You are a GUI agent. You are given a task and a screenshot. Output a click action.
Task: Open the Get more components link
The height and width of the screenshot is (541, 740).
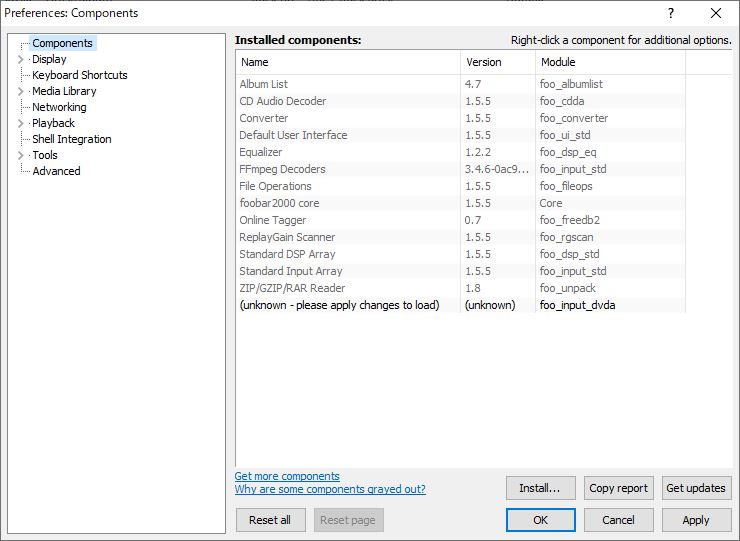pyautogui.click(x=287, y=476)
